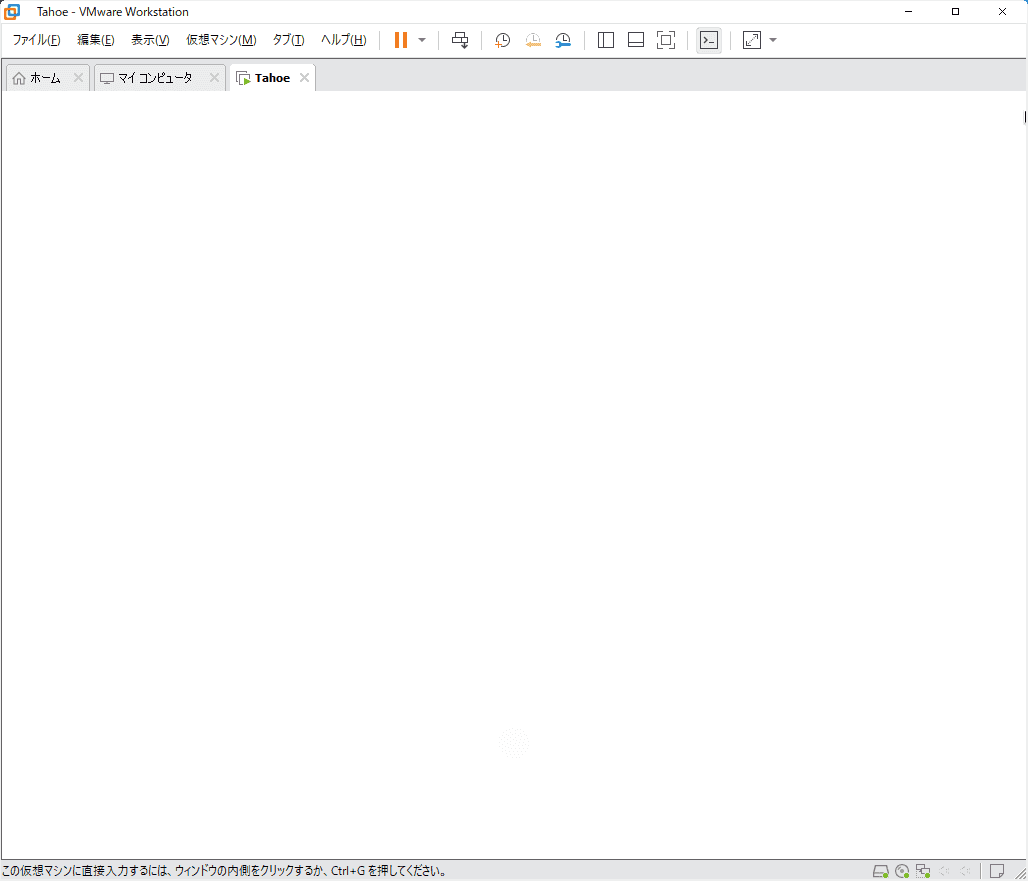Take a snapshot of this virtual machine

coord(503,40)
